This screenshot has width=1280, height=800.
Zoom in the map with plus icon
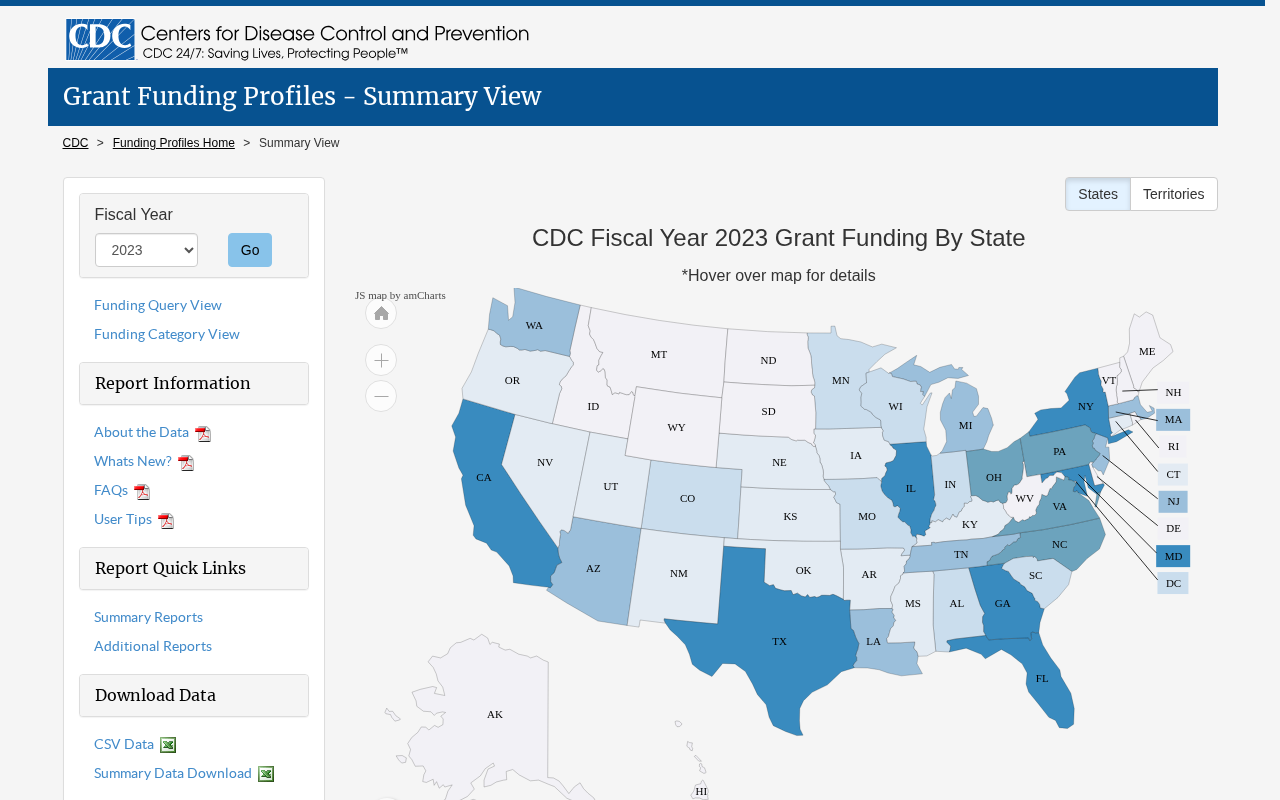[381, 360]
